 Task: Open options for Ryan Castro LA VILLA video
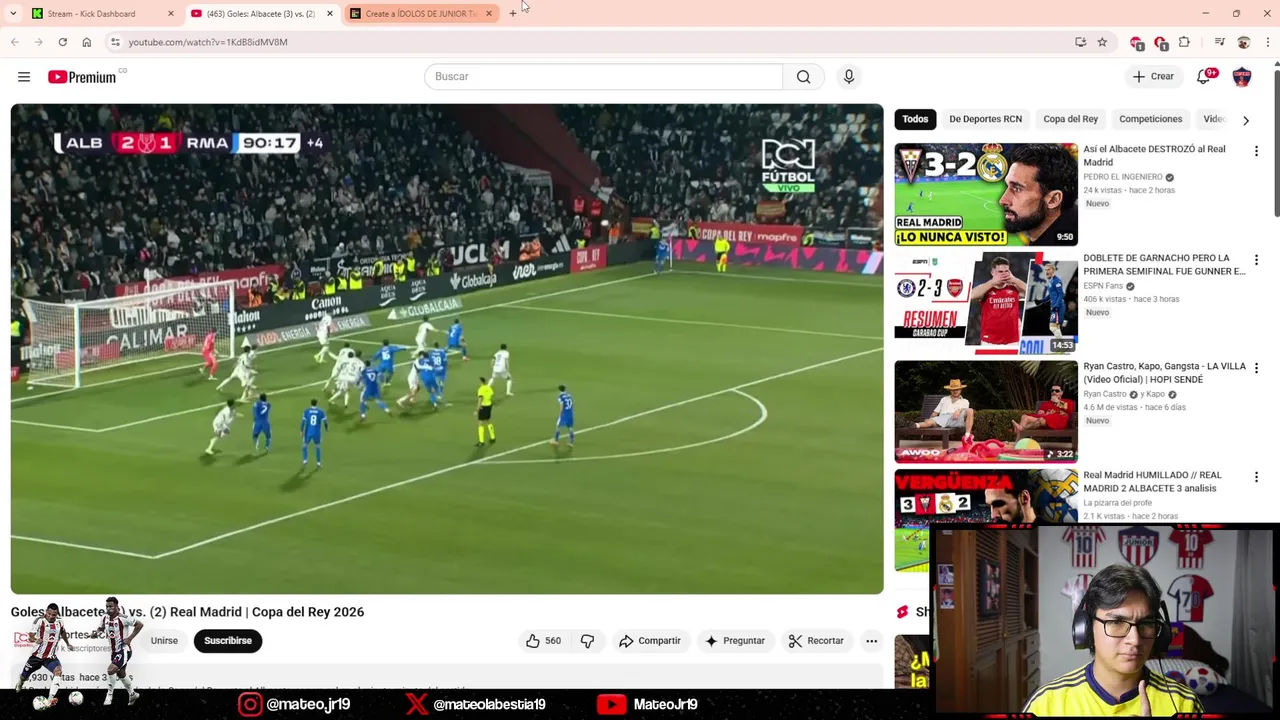coord(1256,368)
